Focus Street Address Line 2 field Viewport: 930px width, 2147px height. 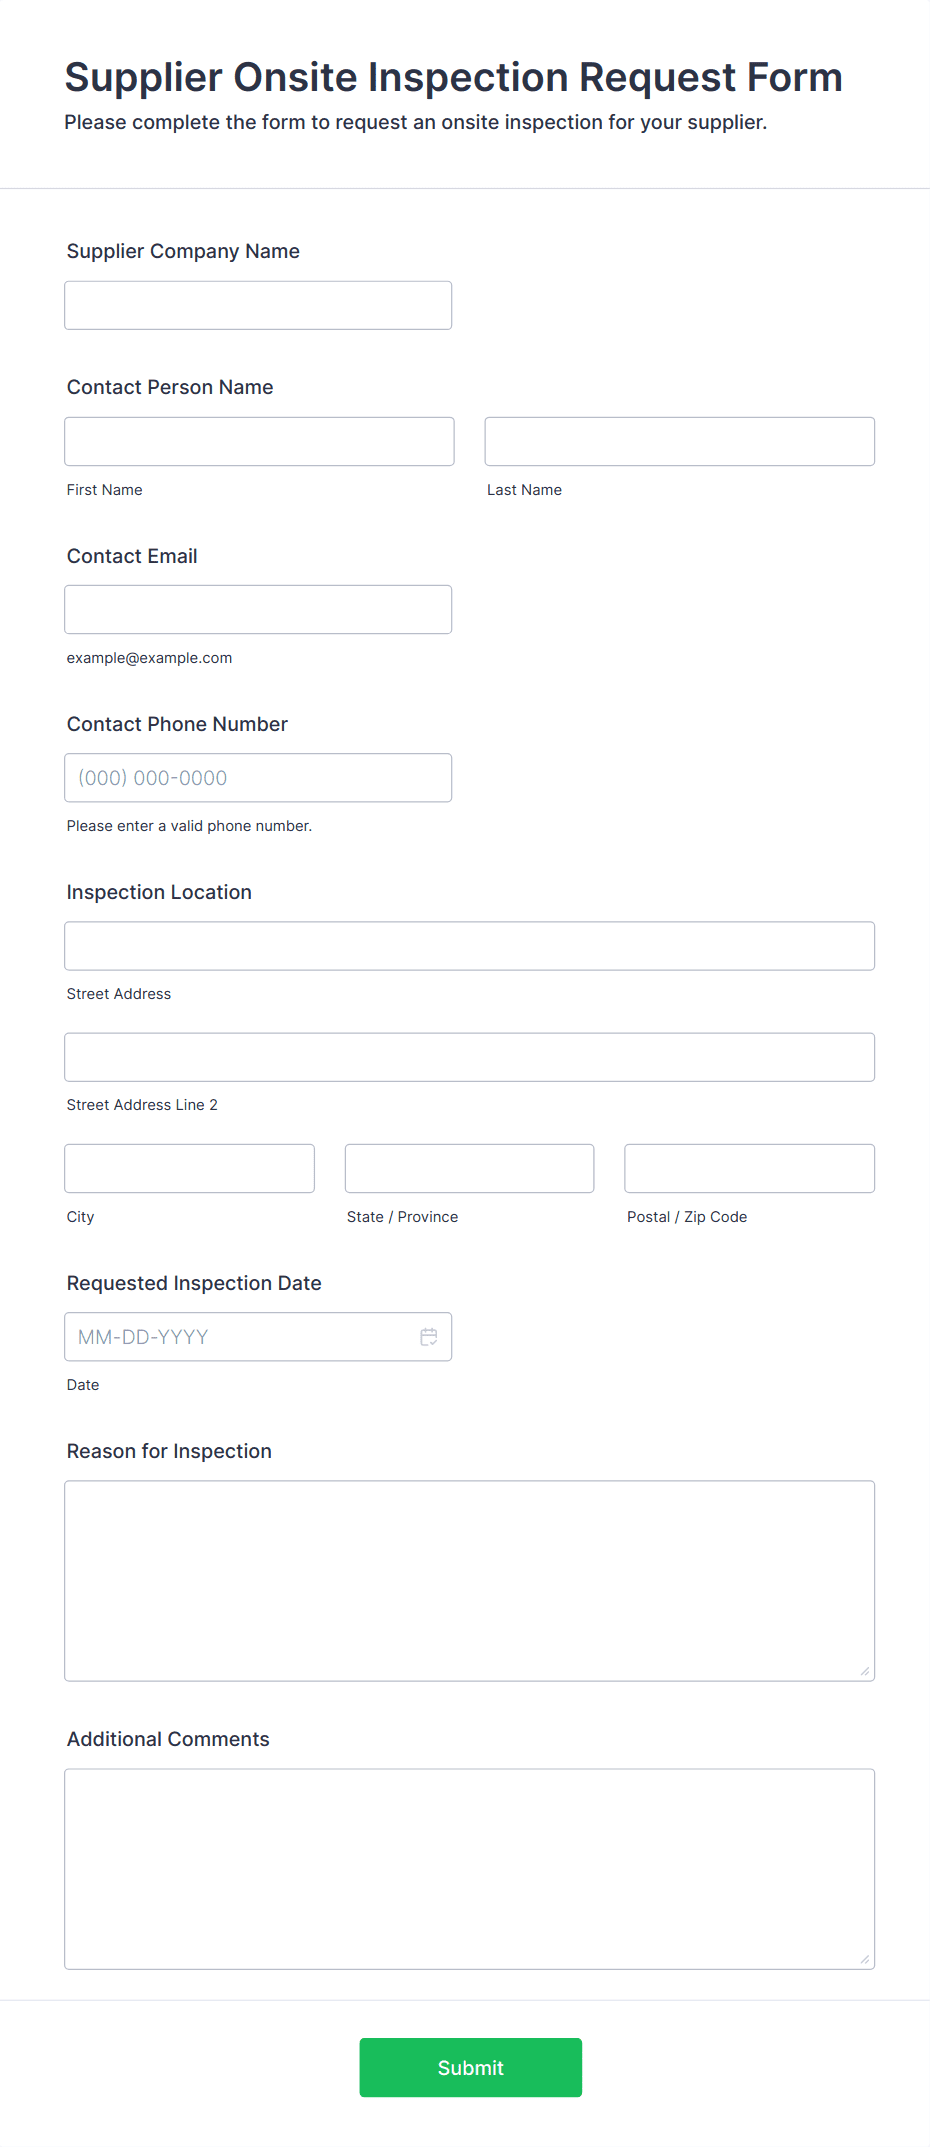point(470,1057)
